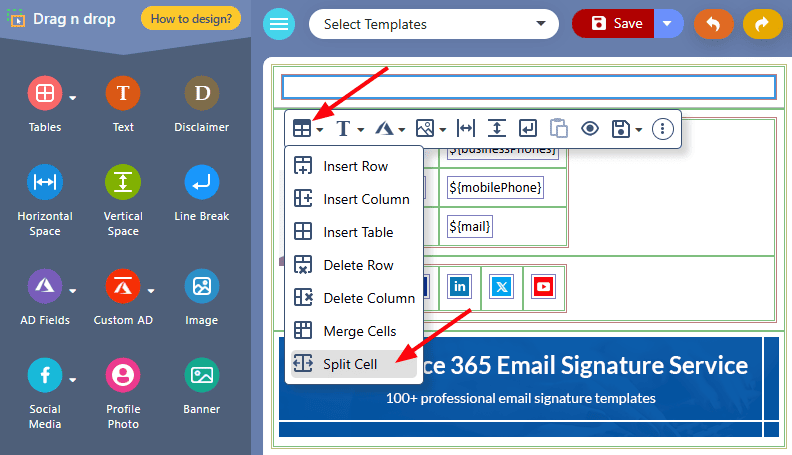Expand the Custom AD dropdown arrow
Screen dimensions: 792x455
[151, 291]
